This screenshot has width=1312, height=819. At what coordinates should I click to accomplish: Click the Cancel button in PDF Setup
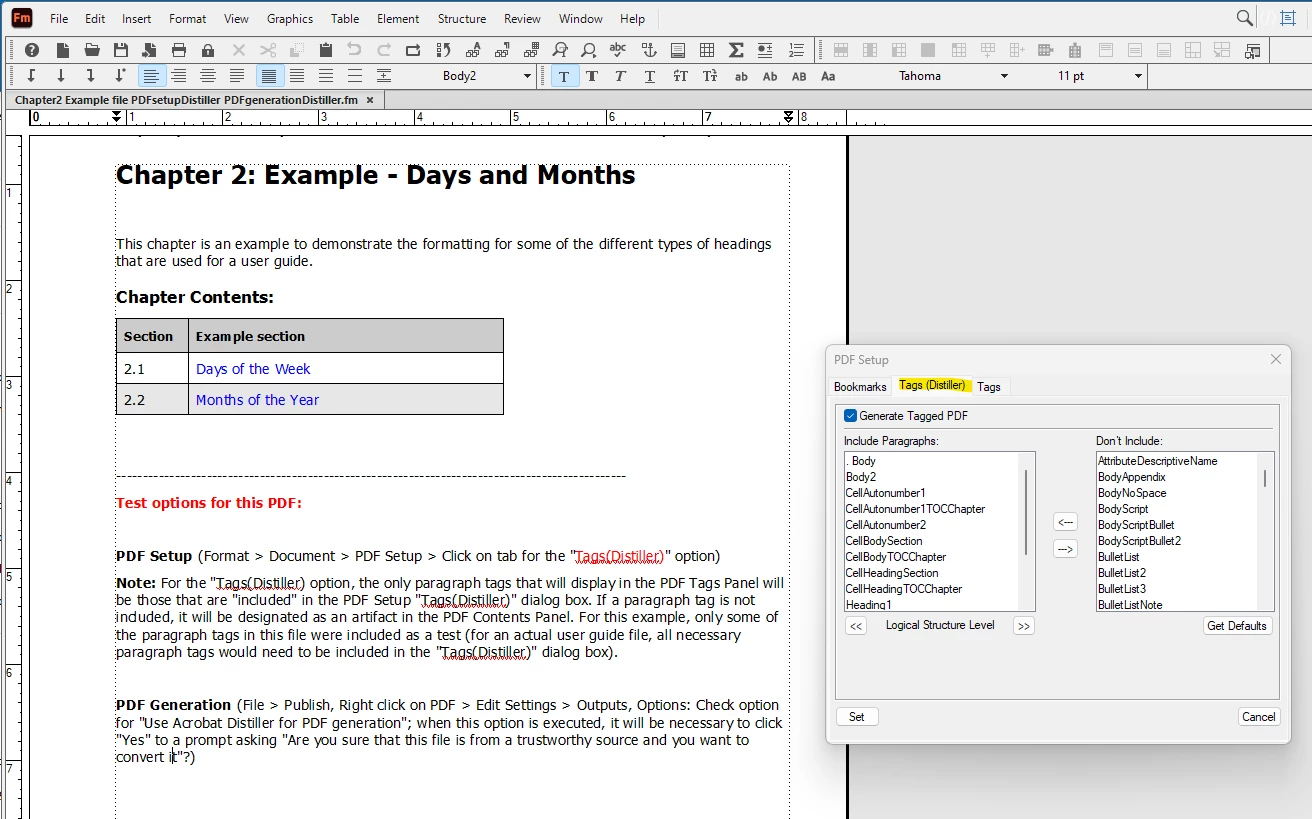click(x=1258, y=717)
